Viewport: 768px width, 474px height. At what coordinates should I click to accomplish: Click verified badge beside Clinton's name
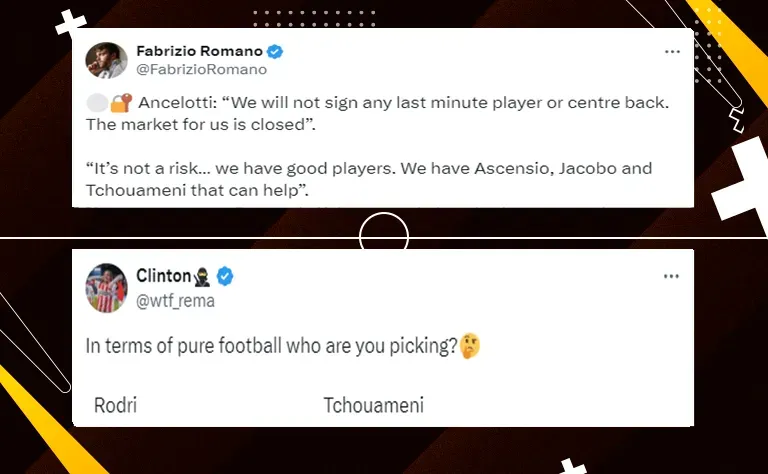(x=226, y=275)
